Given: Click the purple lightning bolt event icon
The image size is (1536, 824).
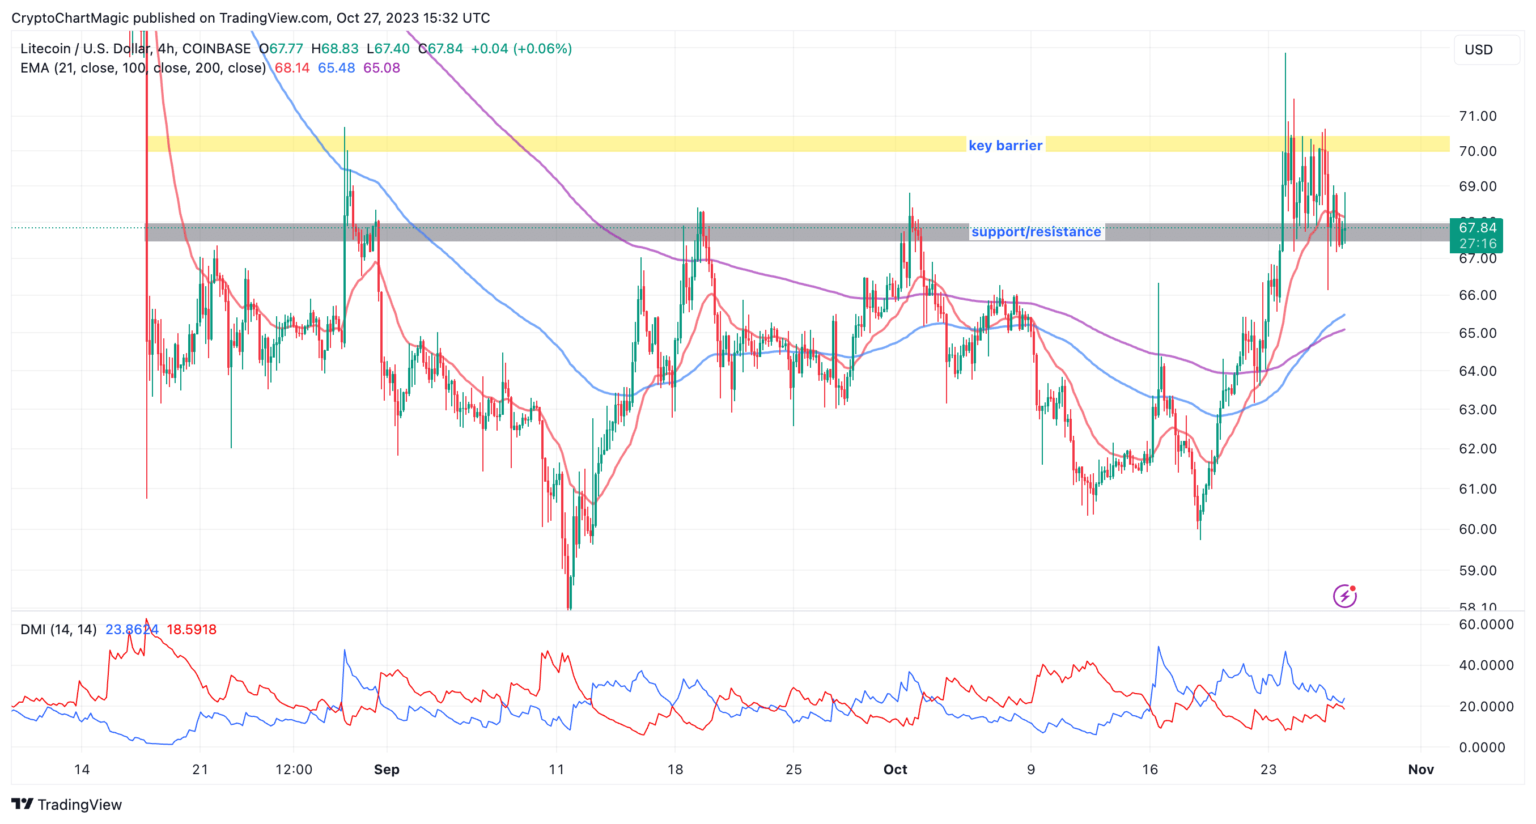Looking at the screenshot, I should click(1345, 596).
